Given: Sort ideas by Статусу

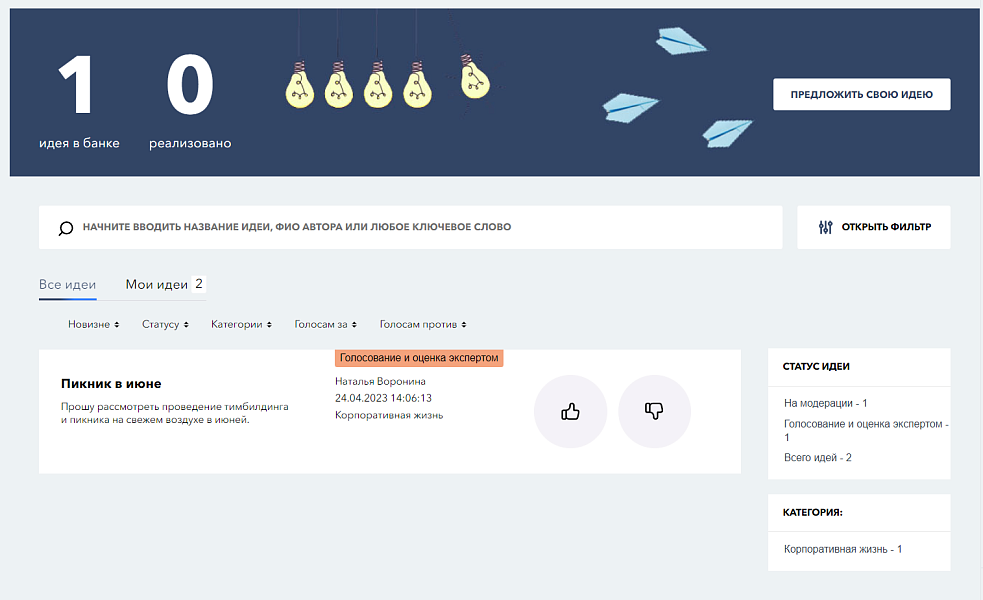Looking at the screenshot, I should pos(165,324).
